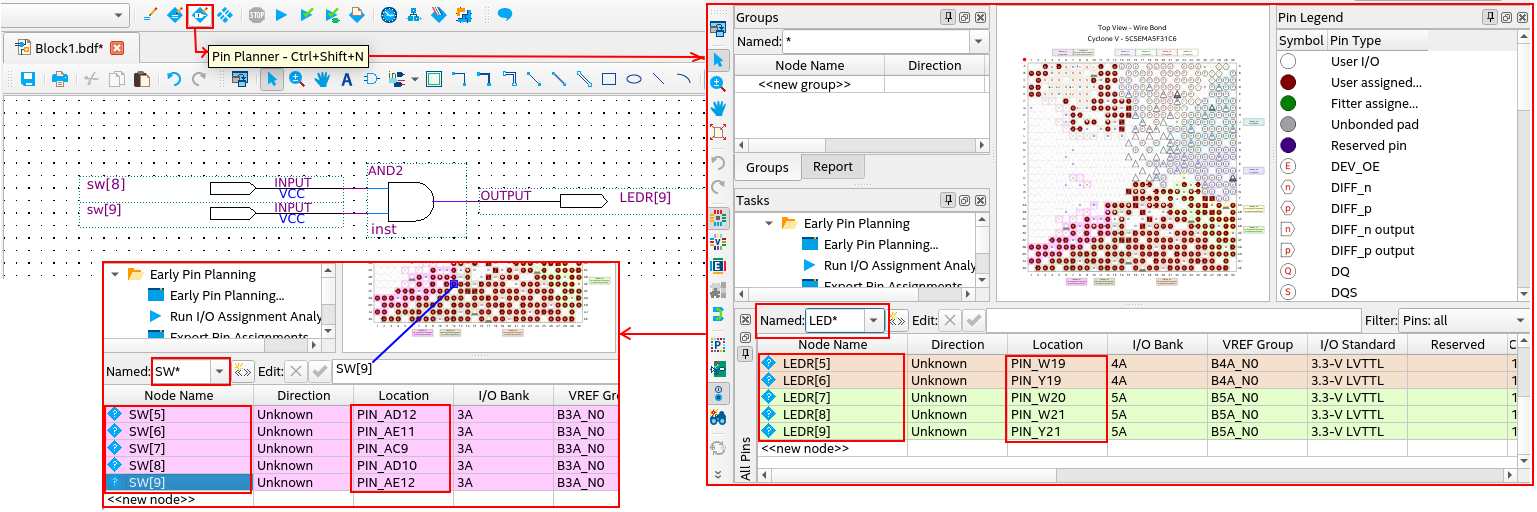Click the VREF Group header in LED table
The image size is (1537, 512).
tap(1257, 344)
